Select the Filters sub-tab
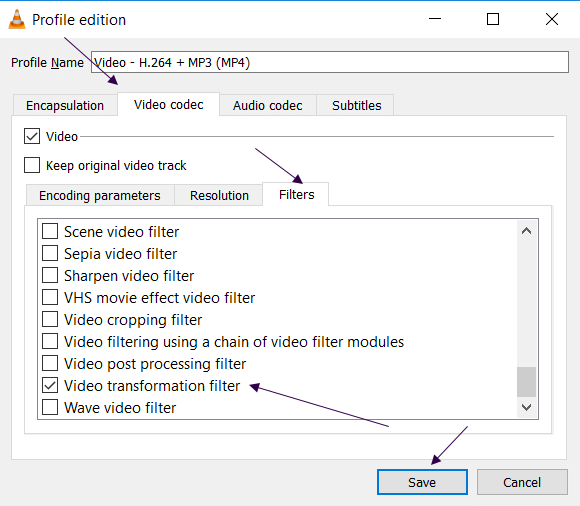 296,195
